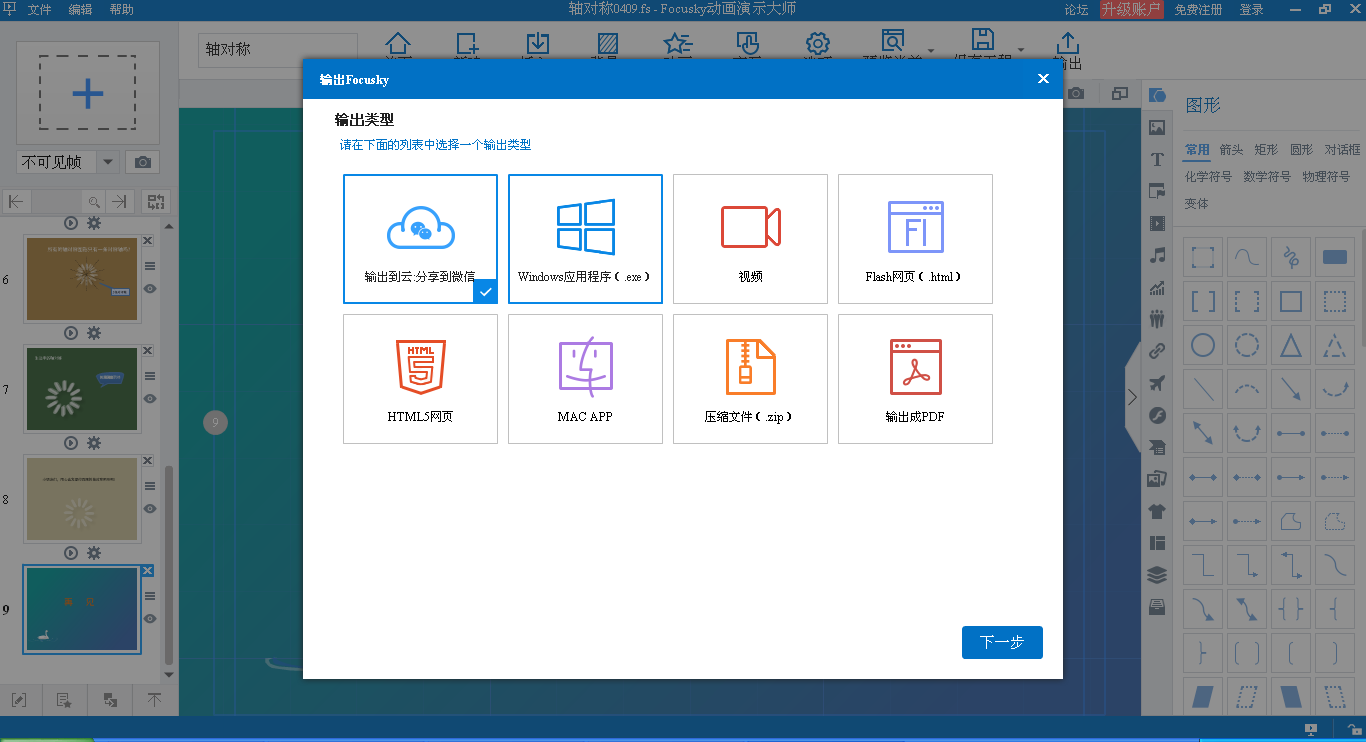1366x742 pixels.
Task: Play transition below frame 7
Action: point(71,442)
